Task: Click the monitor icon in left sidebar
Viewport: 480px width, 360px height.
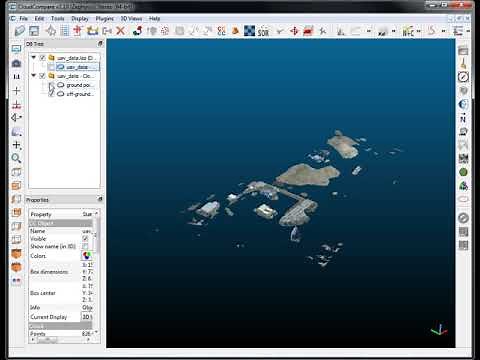Action: tap(16, 49)
